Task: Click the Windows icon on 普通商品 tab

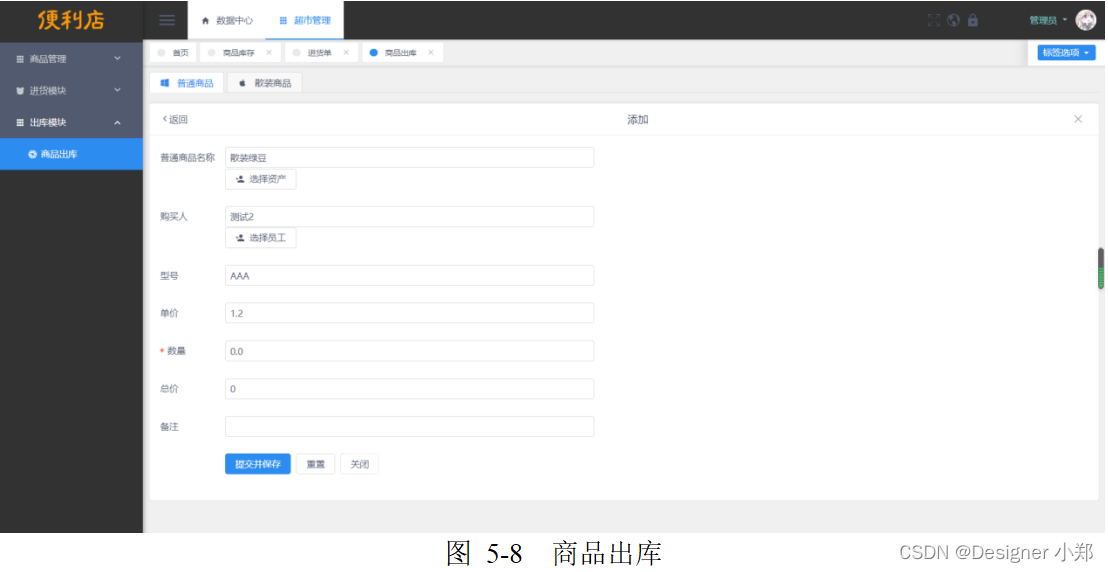Action: (x=165, y=83)
